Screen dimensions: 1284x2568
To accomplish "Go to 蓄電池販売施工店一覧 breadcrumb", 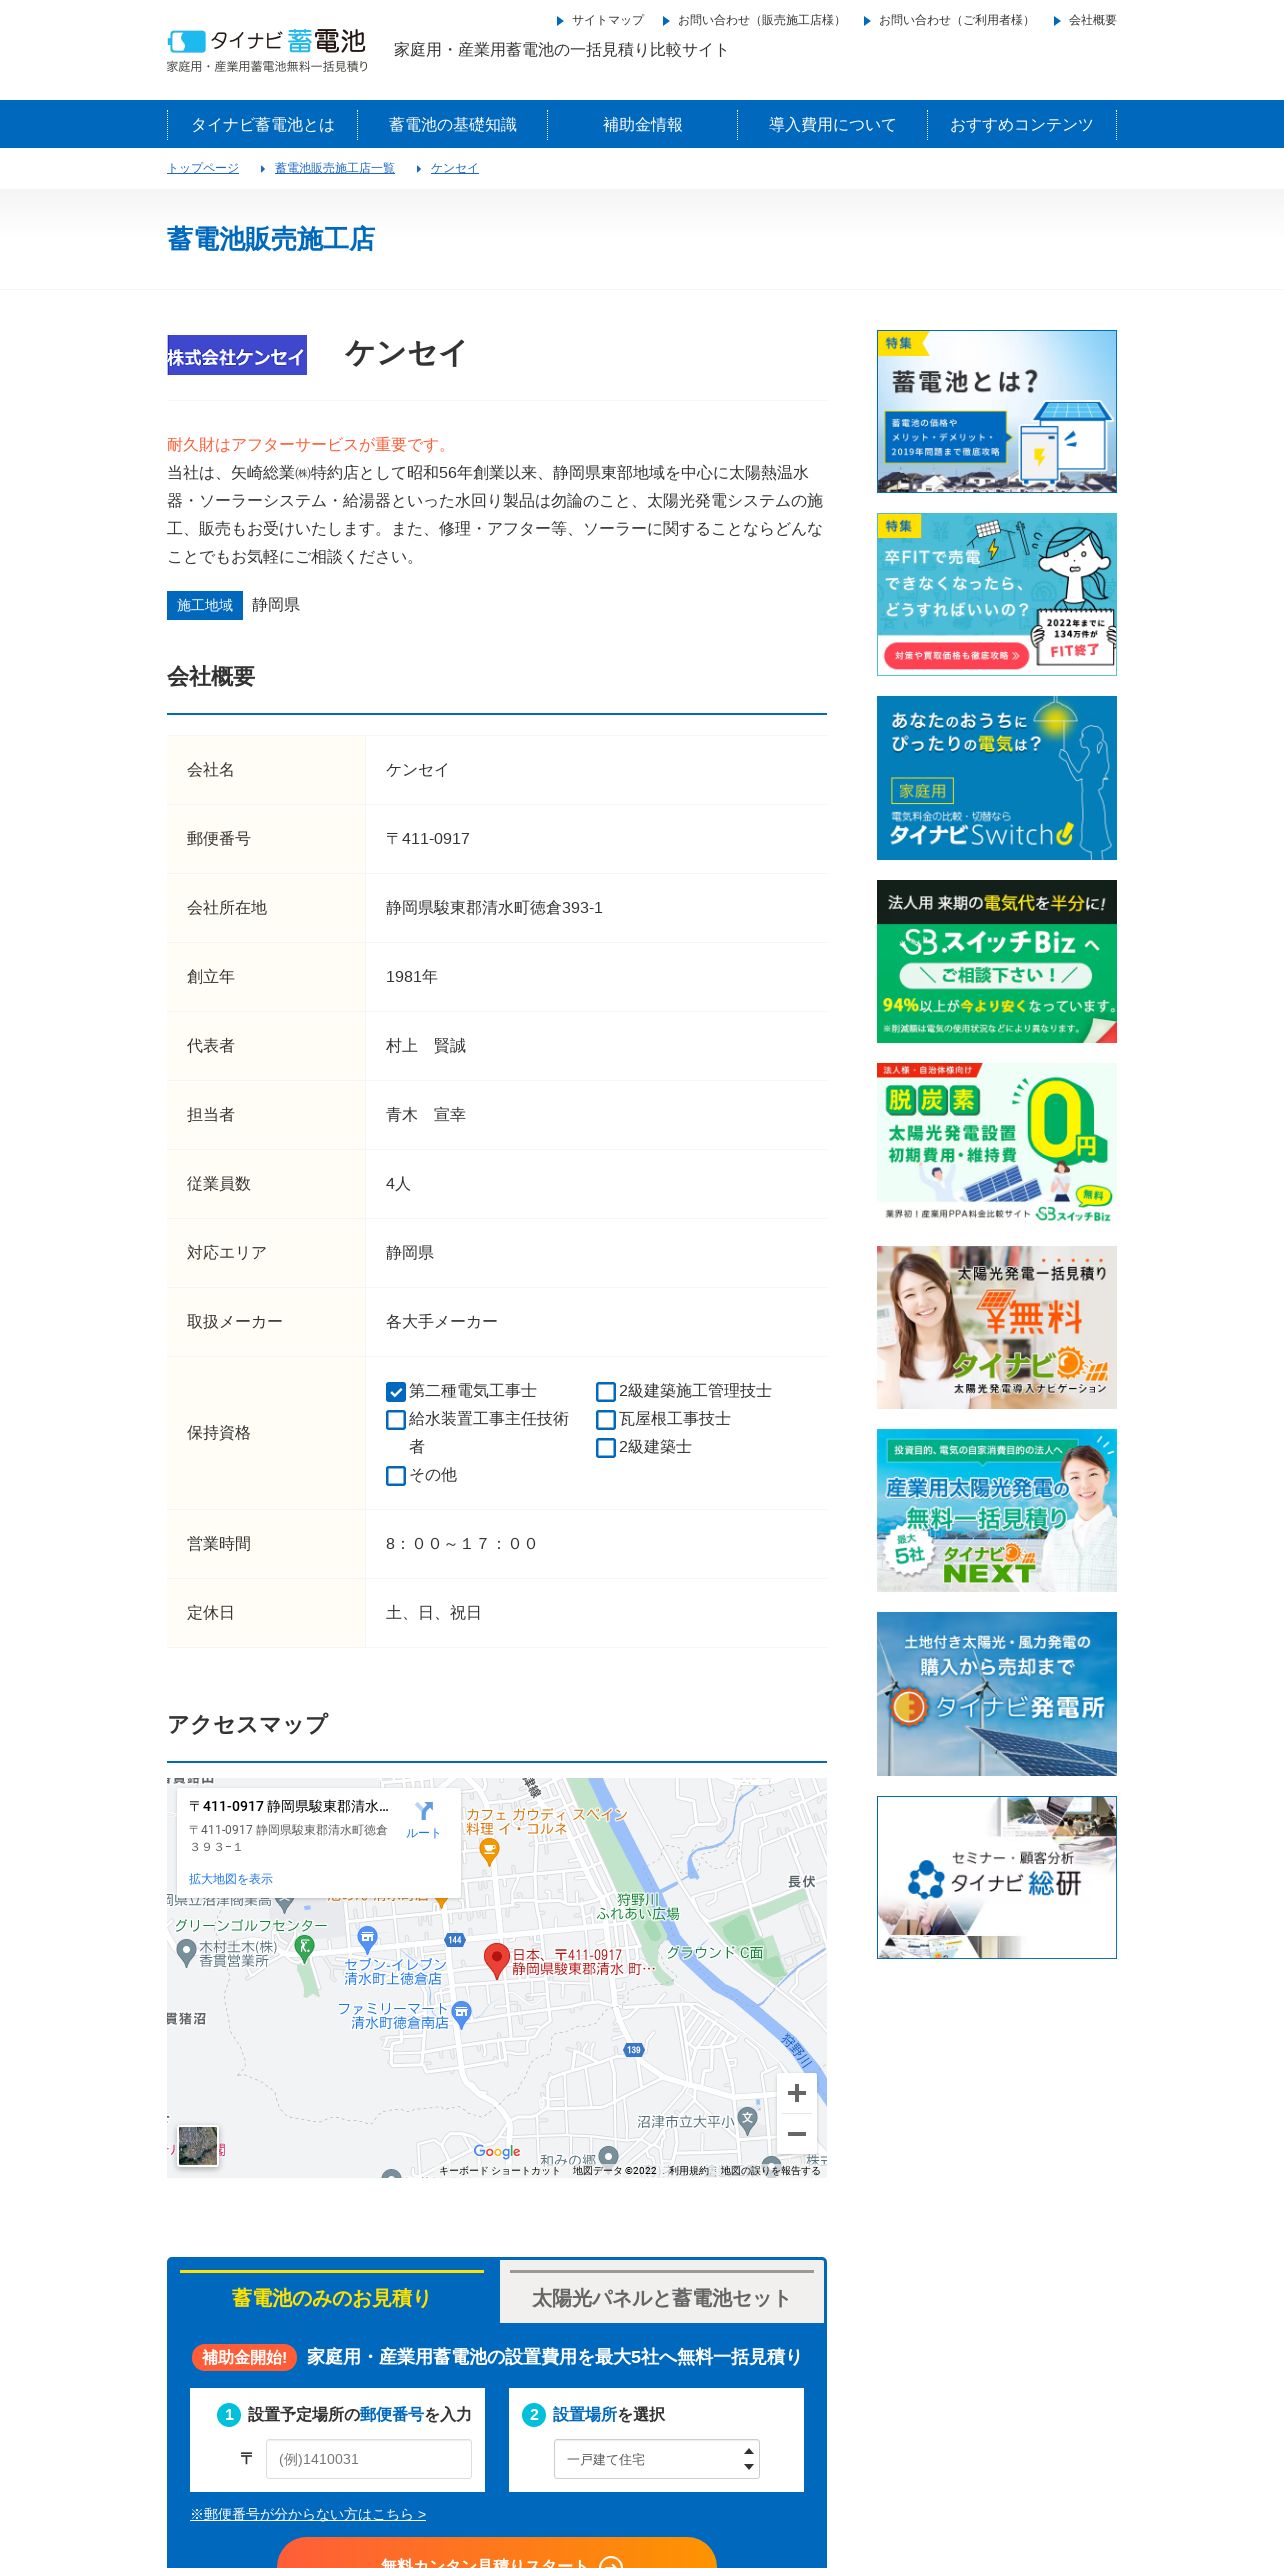I will pyautogui.click(x=335, y=168).
